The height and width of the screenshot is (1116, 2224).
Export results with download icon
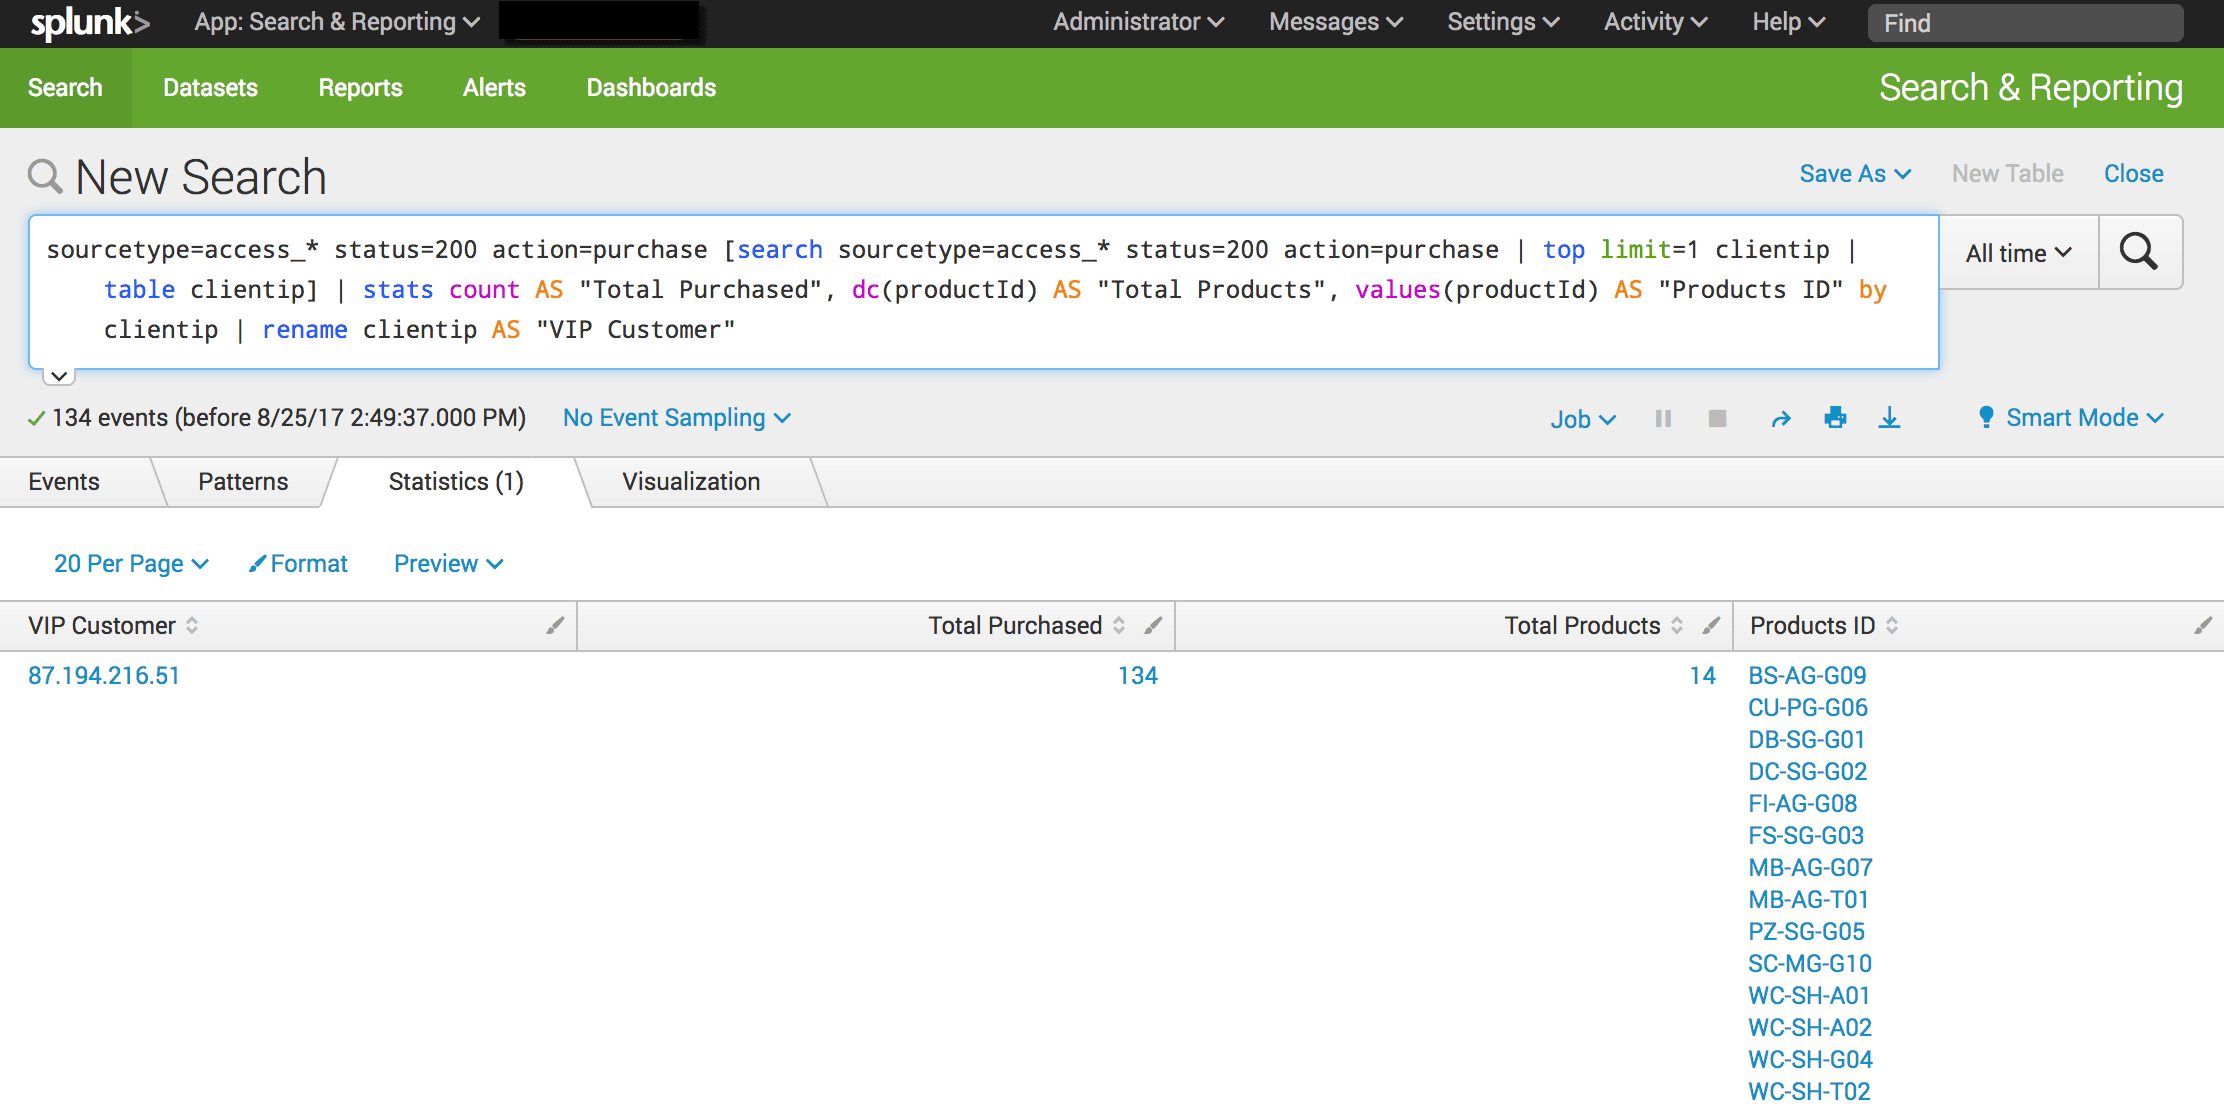pos(1889,418)
